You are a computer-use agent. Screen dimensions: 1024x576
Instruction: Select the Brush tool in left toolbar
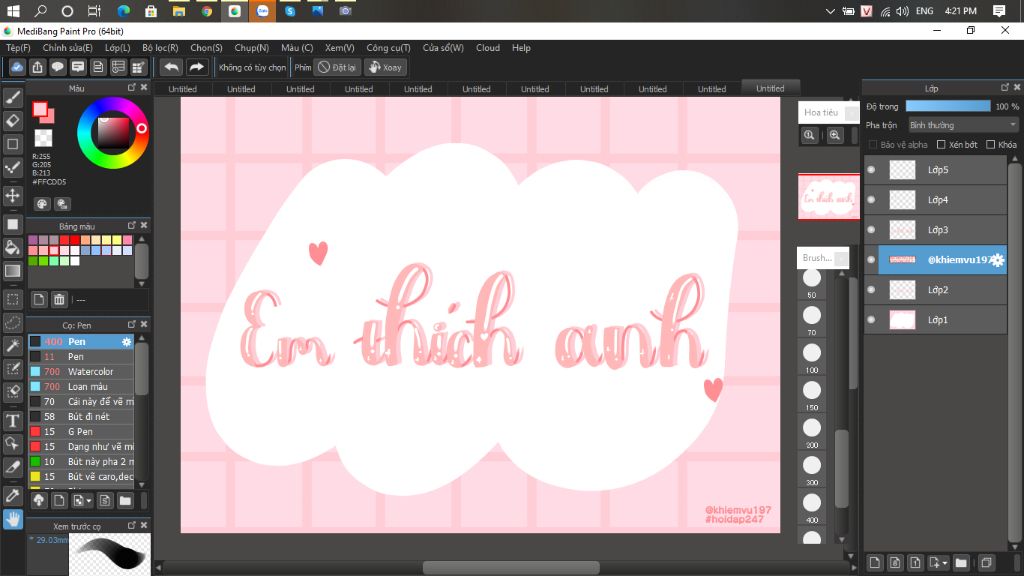point(13,97)
